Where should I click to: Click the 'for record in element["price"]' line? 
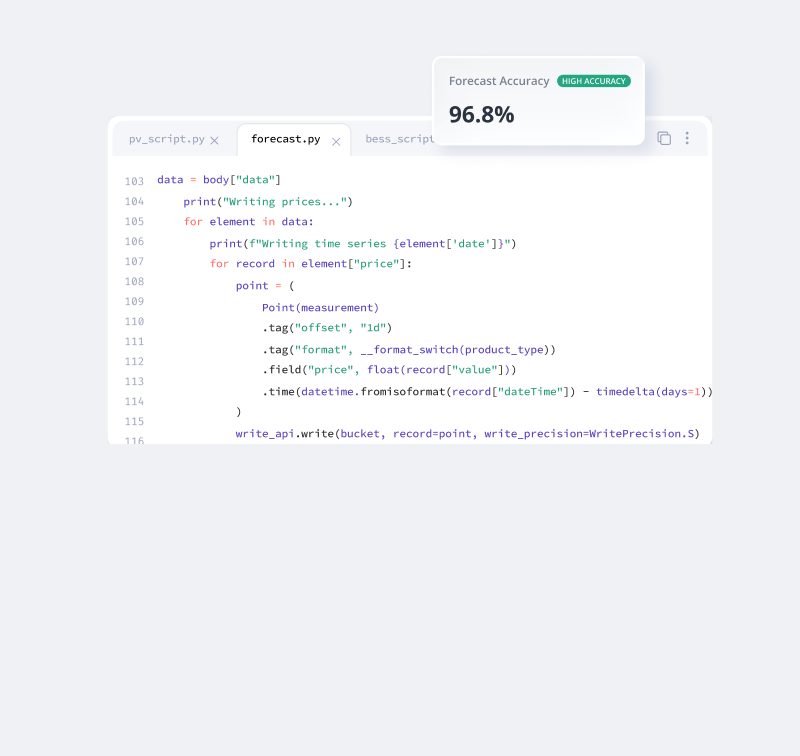coord(311,264)
